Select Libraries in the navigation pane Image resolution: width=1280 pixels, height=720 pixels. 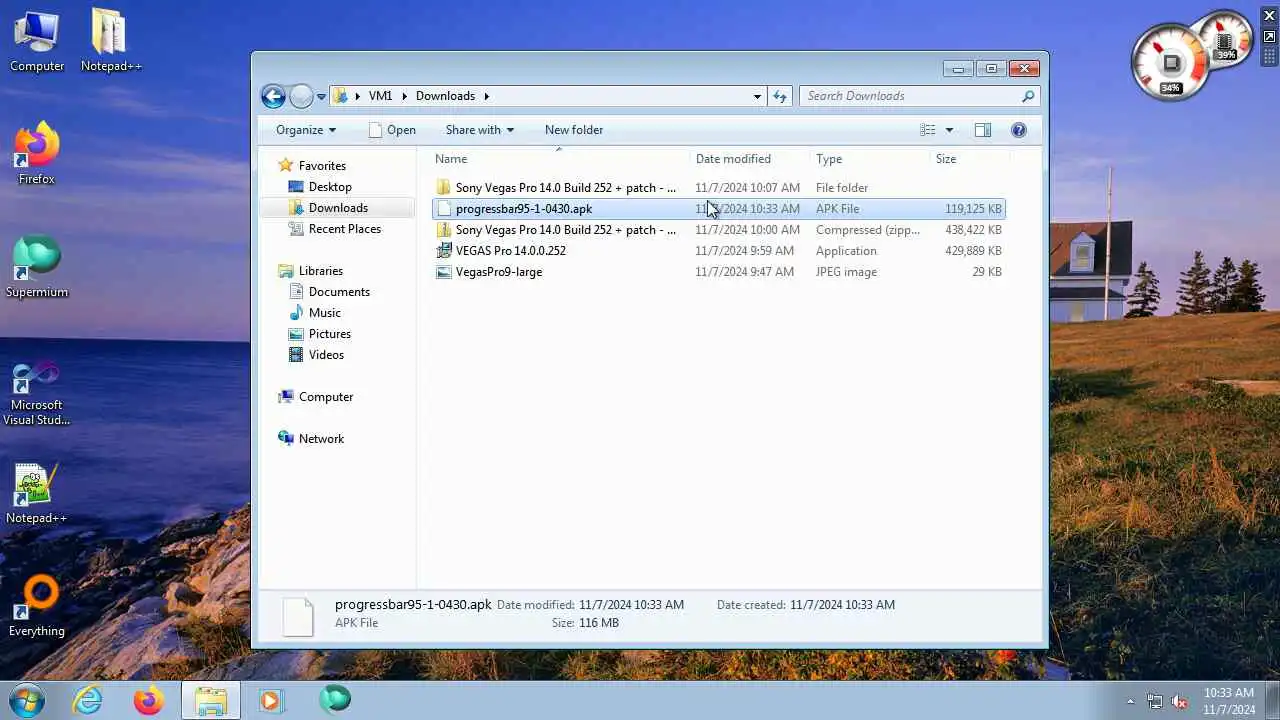(x=321, y=271)
